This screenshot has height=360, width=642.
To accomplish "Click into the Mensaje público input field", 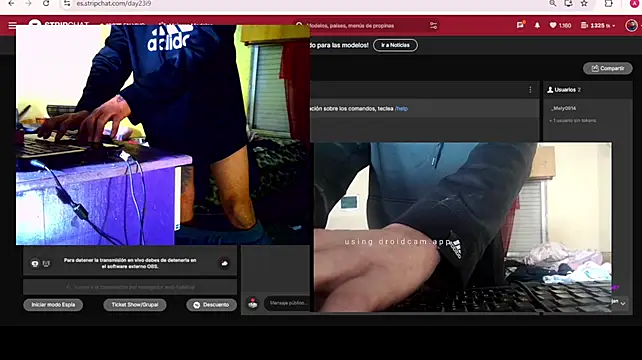I will coord(288,303).
